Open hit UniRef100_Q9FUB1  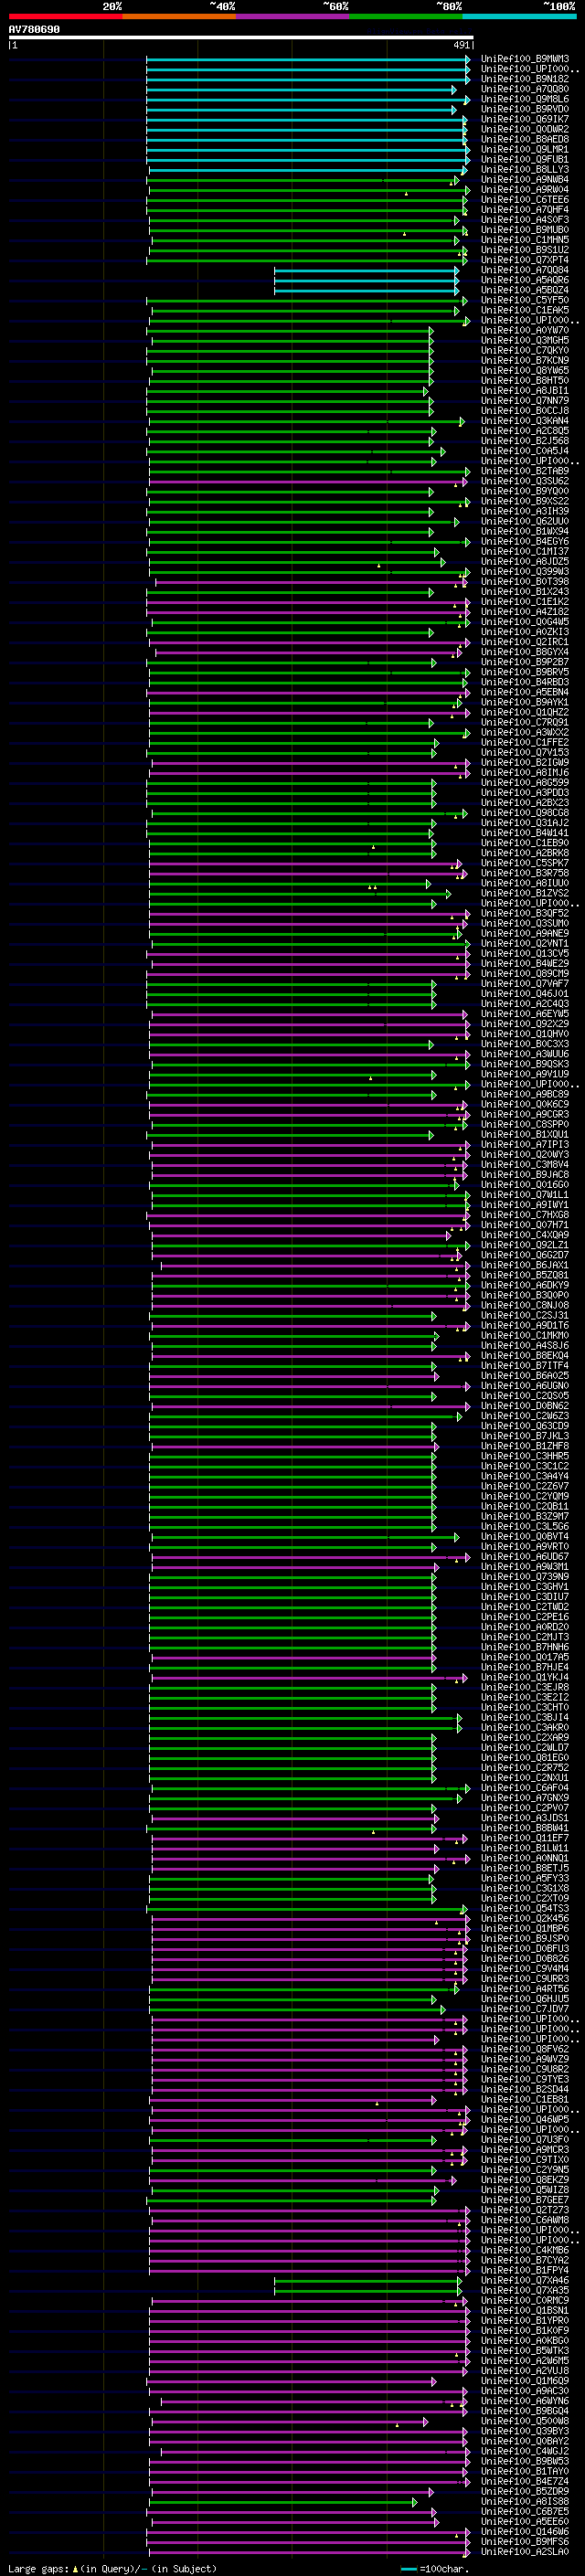(x=524, y=160)
